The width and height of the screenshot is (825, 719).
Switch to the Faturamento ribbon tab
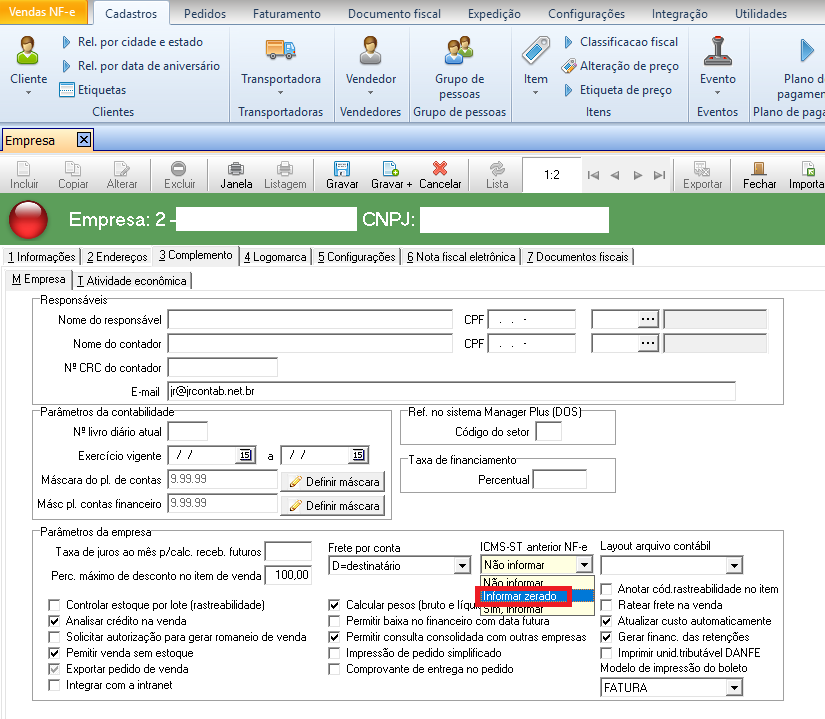pyautogui.click(x=287, y=14)
